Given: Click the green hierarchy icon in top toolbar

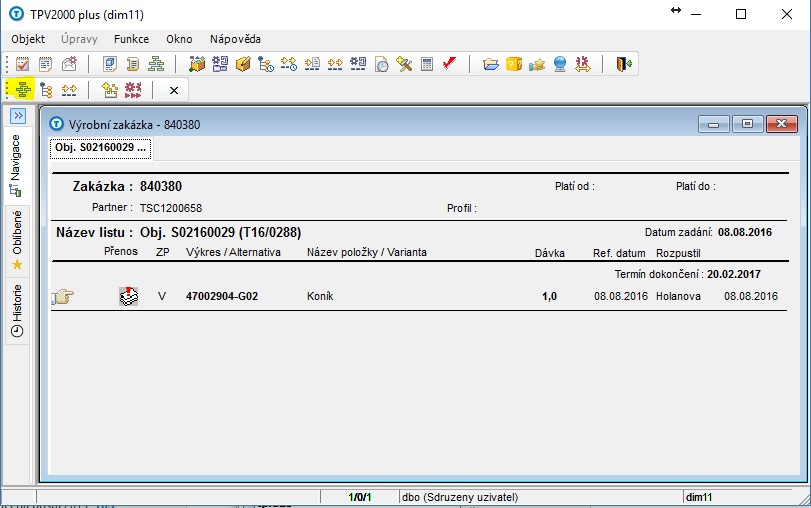Looking at the screenshot, I should 156,64.
